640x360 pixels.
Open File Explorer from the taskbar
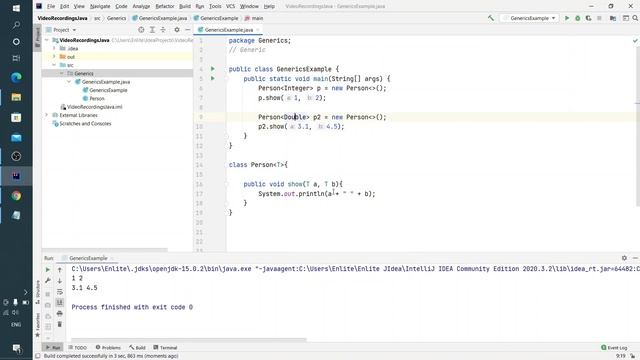[16, 97]
